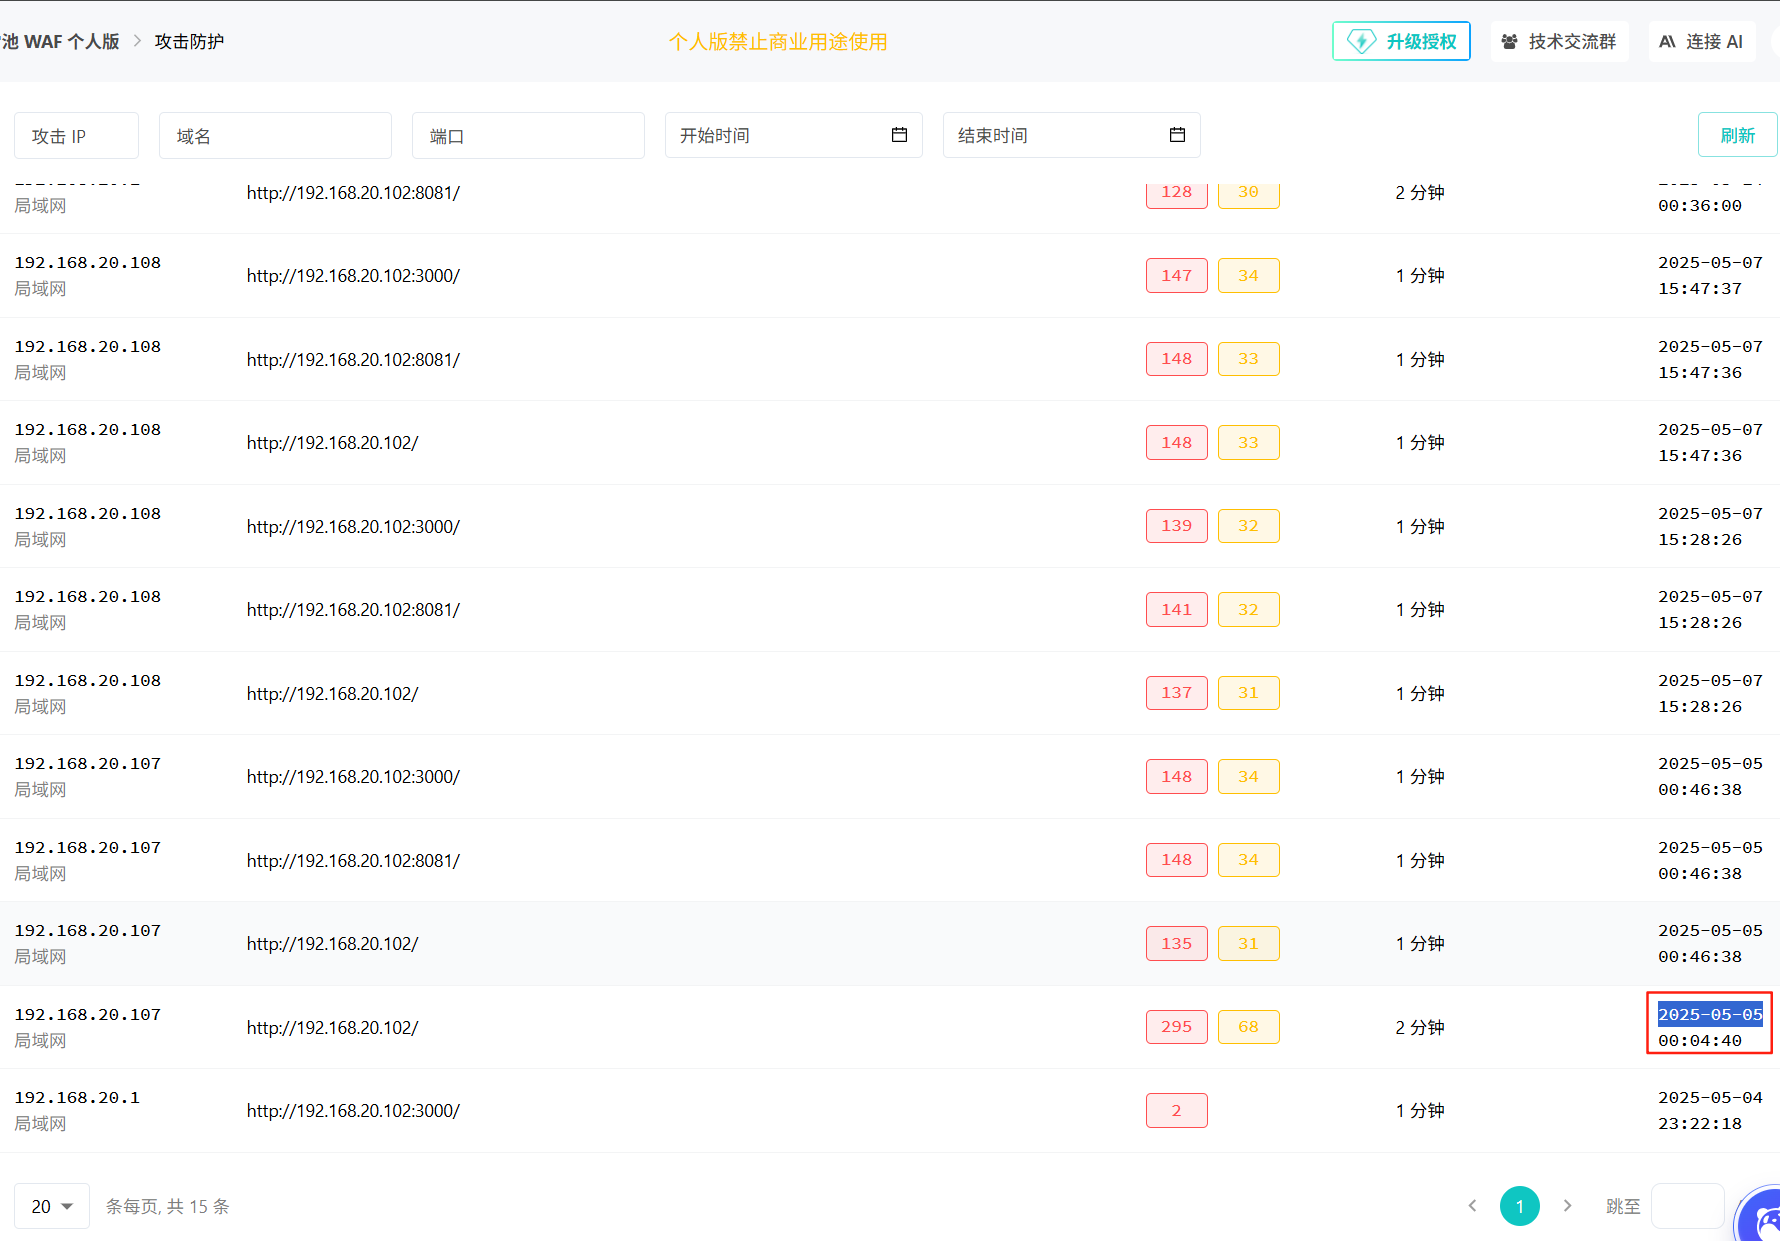
Task: Click URL 192.168.20.102:8081 in the 15:28:26 row
Action: click(x=353, y=609)
